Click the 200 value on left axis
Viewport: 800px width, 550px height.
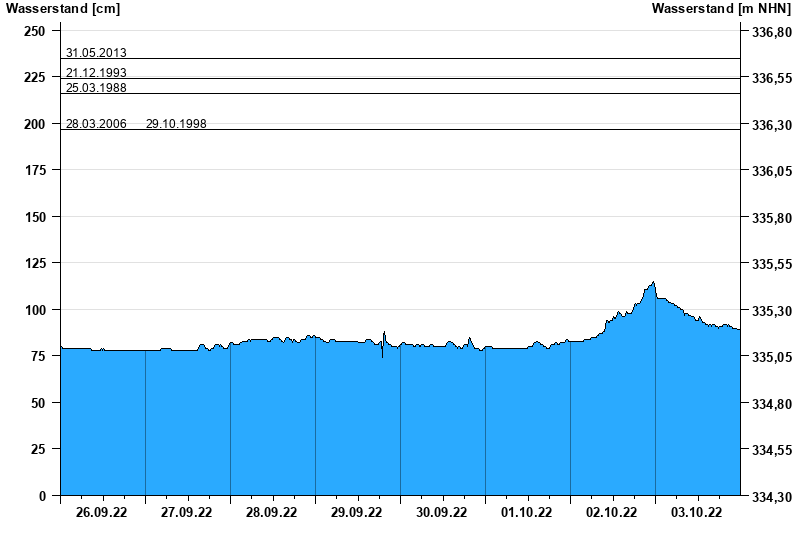pyautogui.click(x=35, y=124)
